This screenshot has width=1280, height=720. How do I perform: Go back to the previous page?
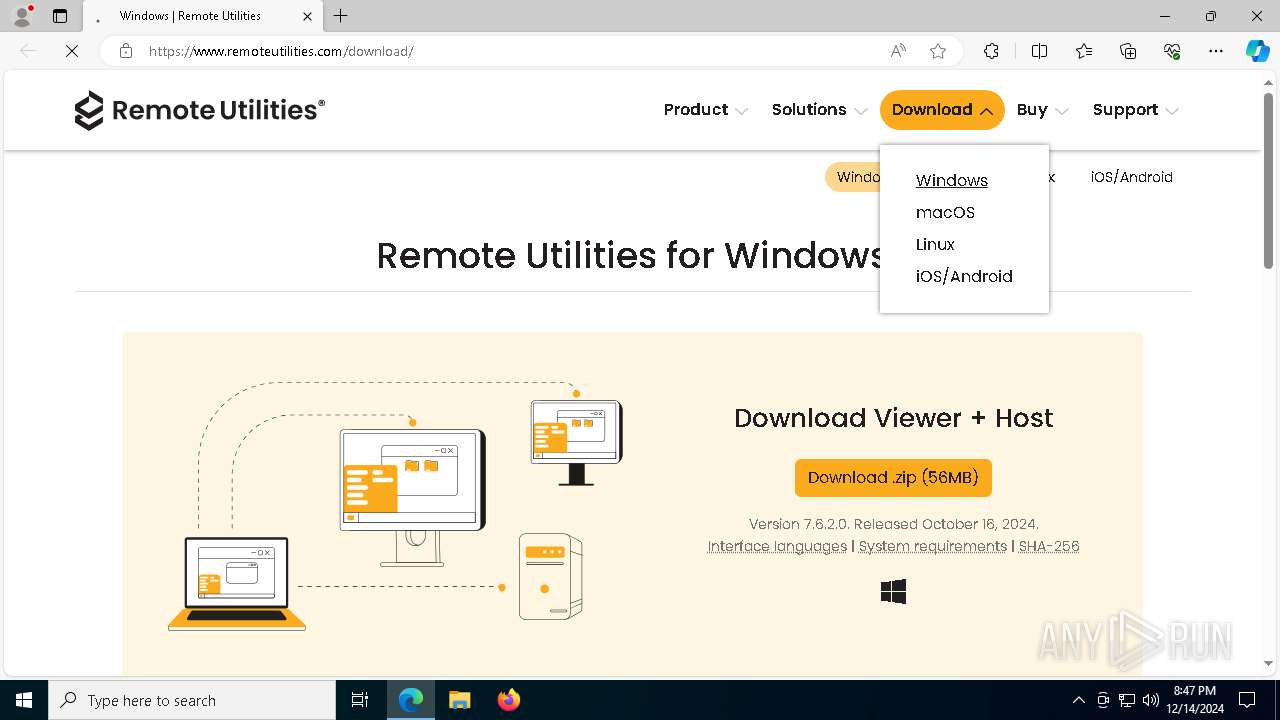click(x=28, y=51)
